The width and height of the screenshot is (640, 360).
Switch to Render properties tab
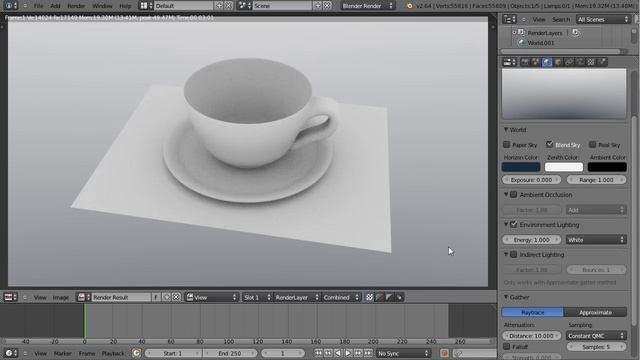(x=525, y=62)
